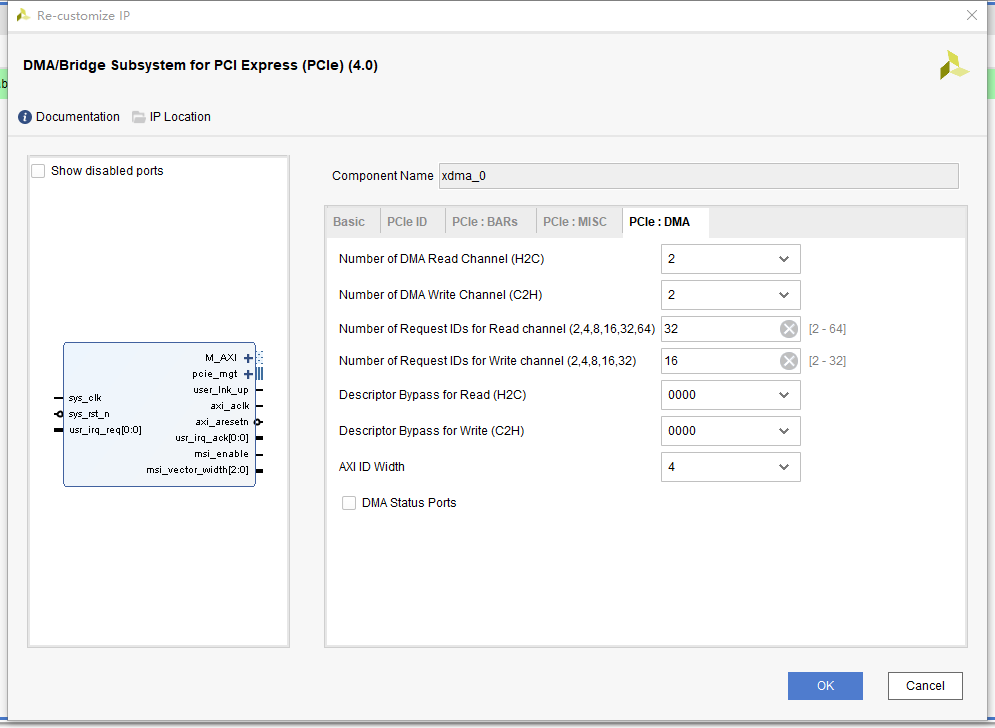
Task: Open Descriptor Bypass for Read dropdown
Action: (x=730, y=395)
